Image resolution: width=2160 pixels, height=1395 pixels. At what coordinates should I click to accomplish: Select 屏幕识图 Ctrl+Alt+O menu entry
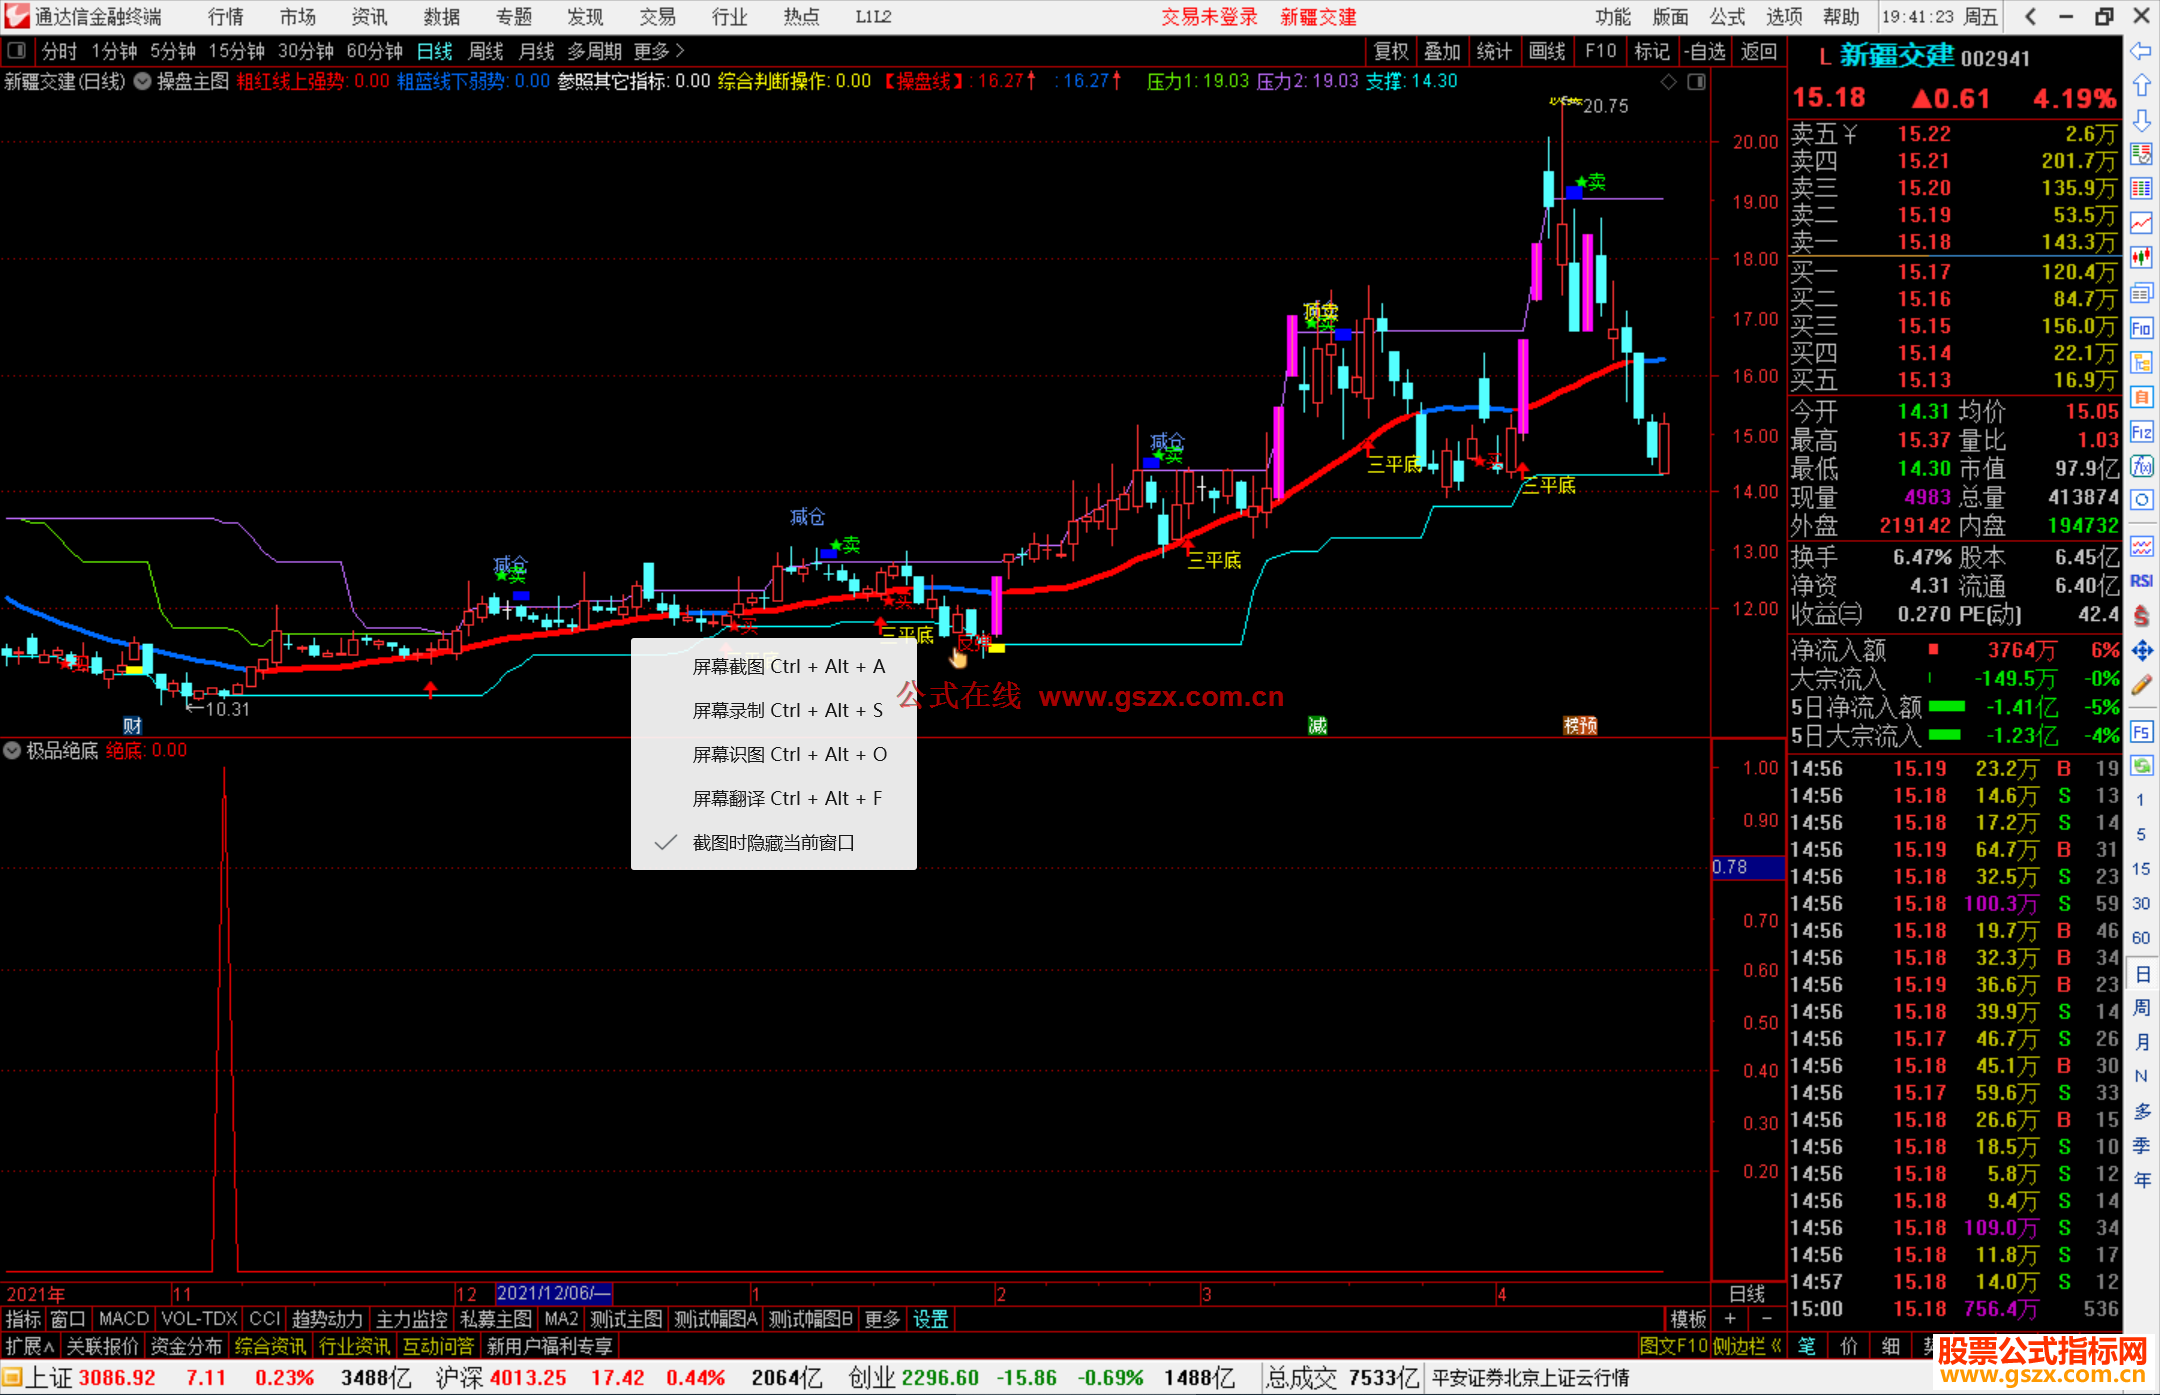[773, 754]
